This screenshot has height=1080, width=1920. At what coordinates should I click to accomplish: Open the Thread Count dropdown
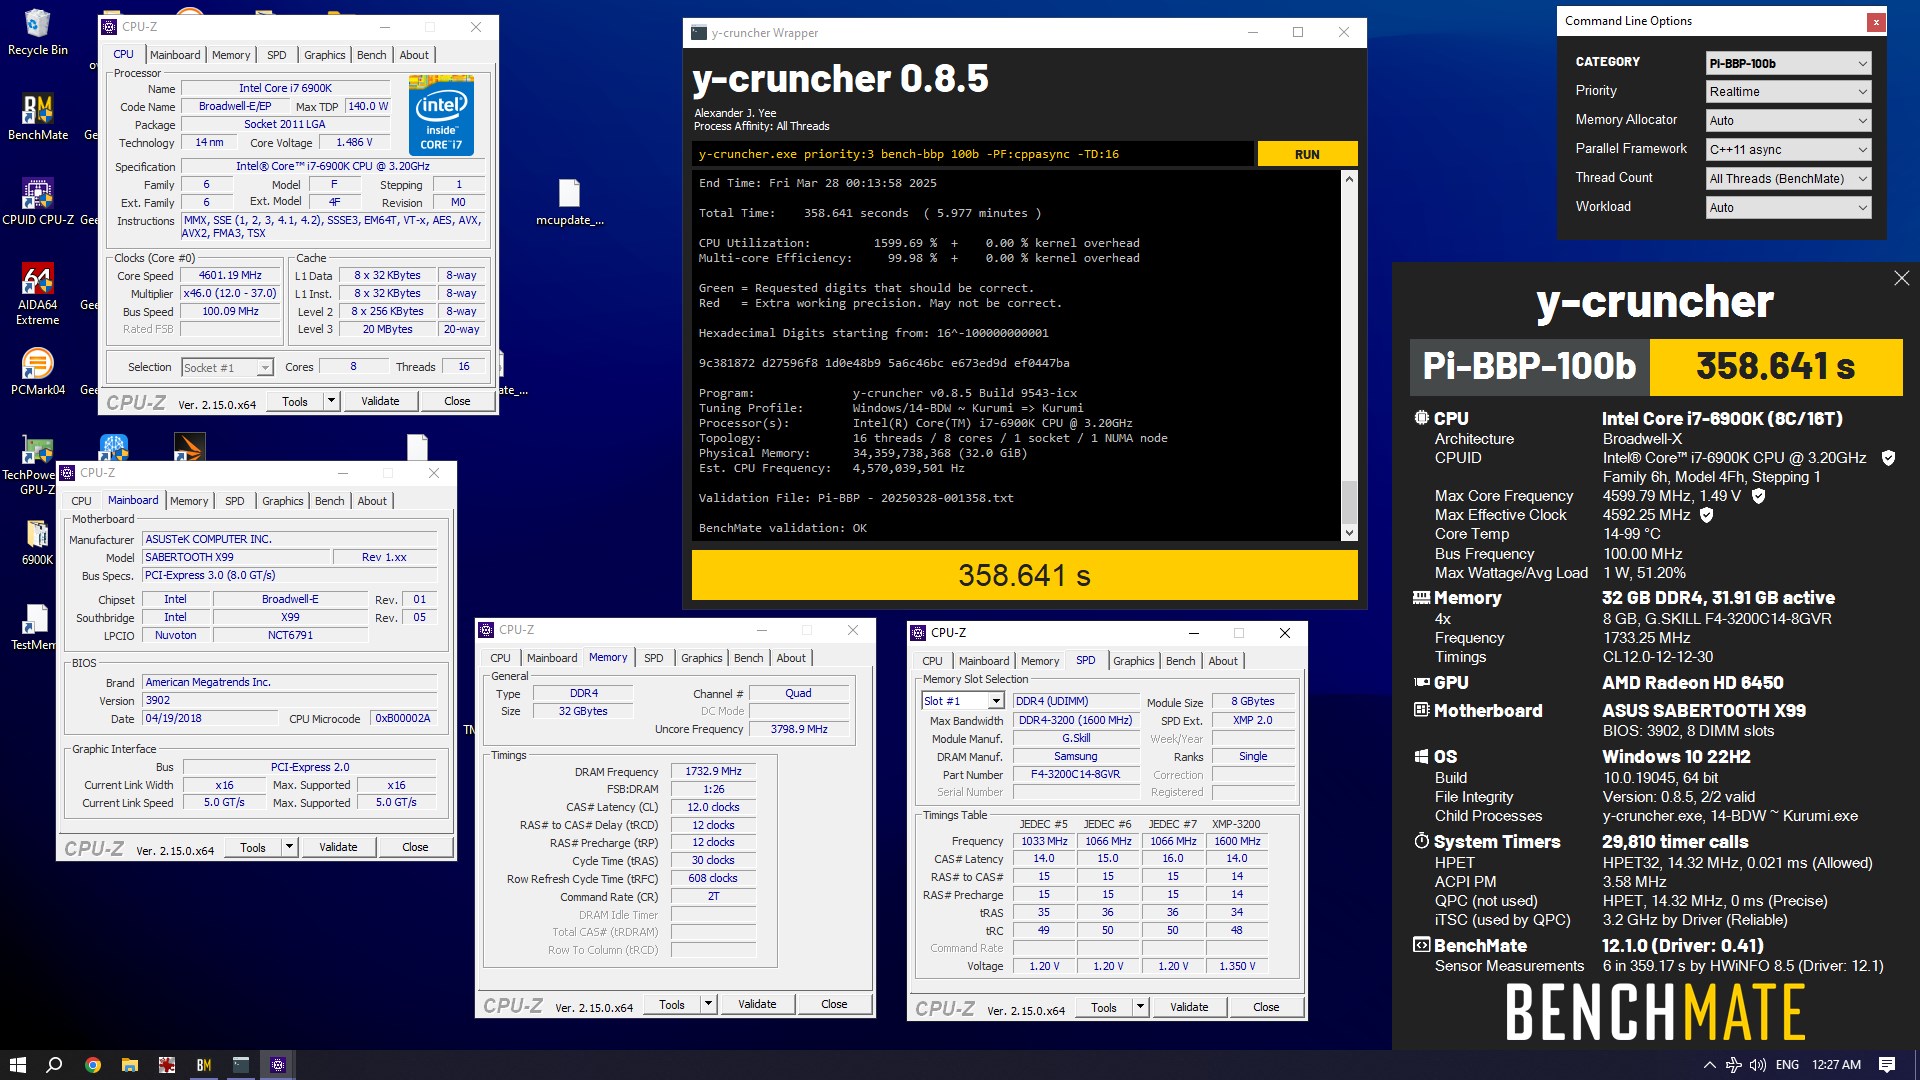(1788, 178)
